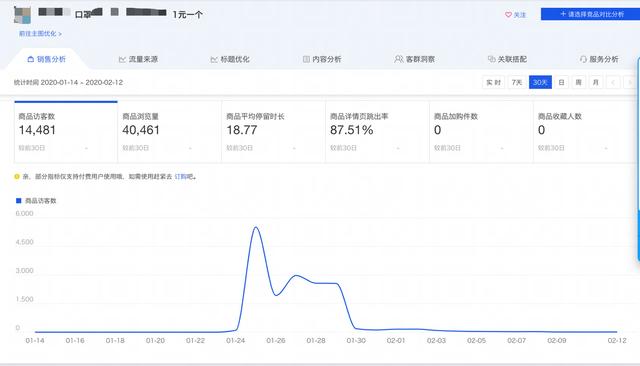Open the 服务分析 tab
The width and height of the screenshot is (640, 366).
tap(599, 59)
